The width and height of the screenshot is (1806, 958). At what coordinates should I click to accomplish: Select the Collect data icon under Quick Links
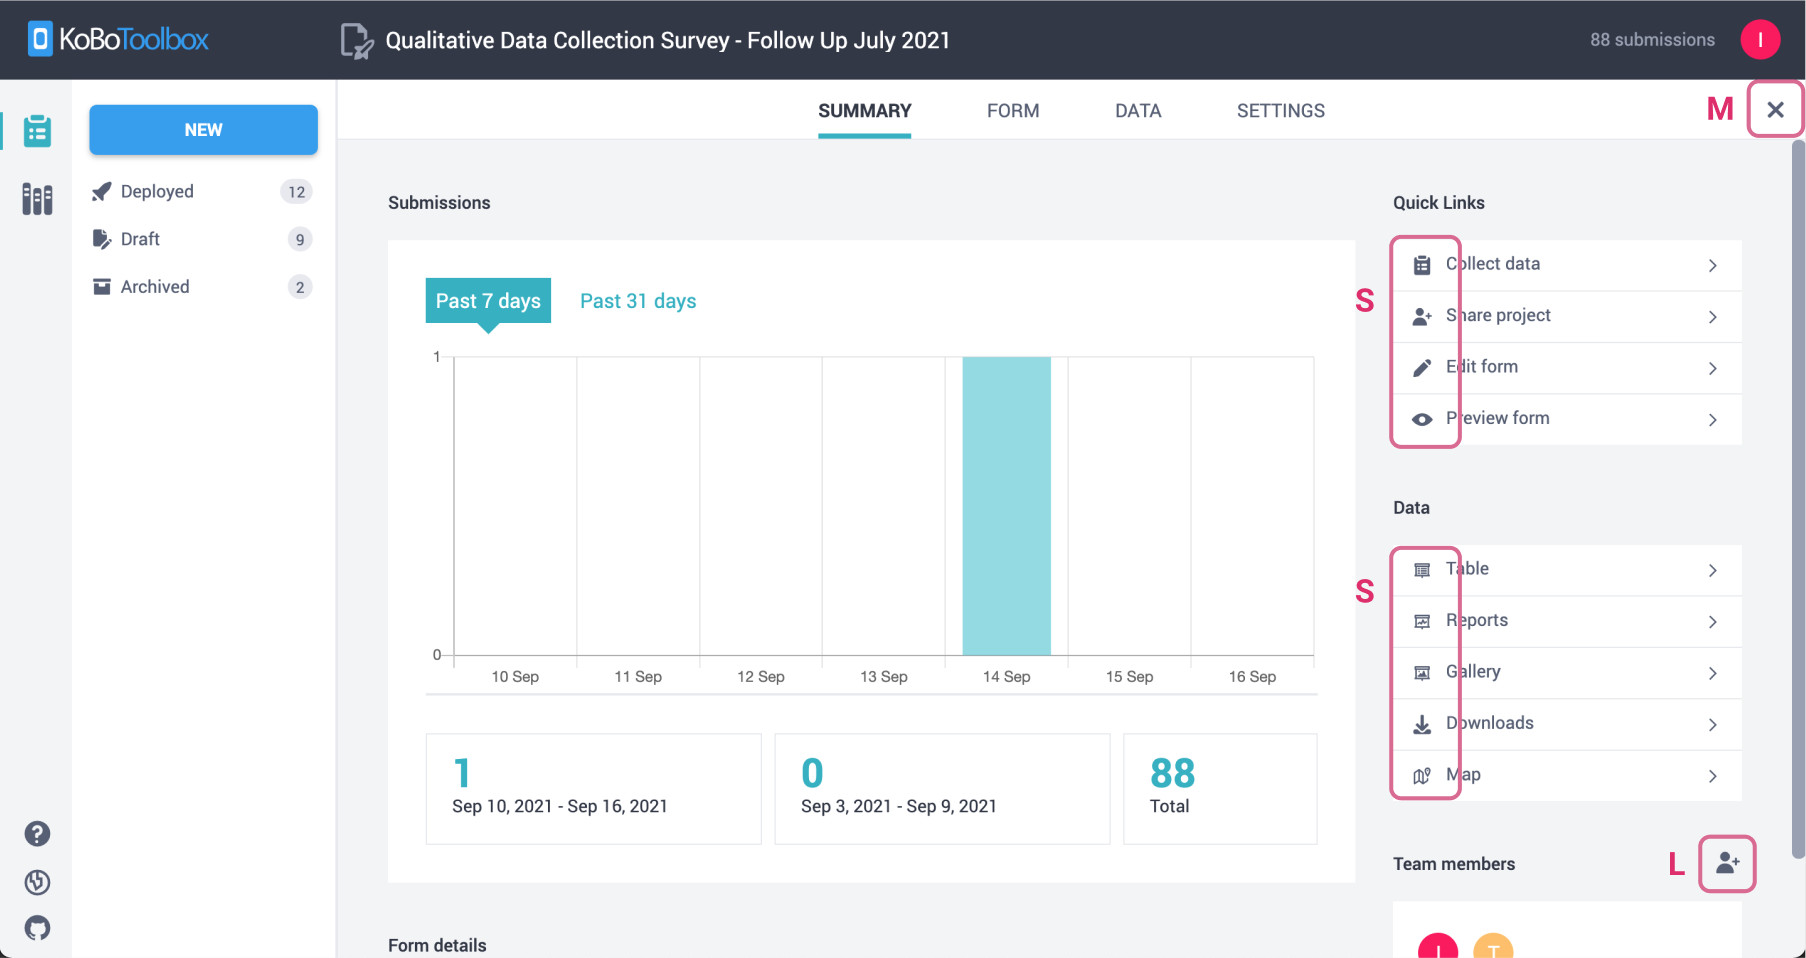[x=1423, y=264]
